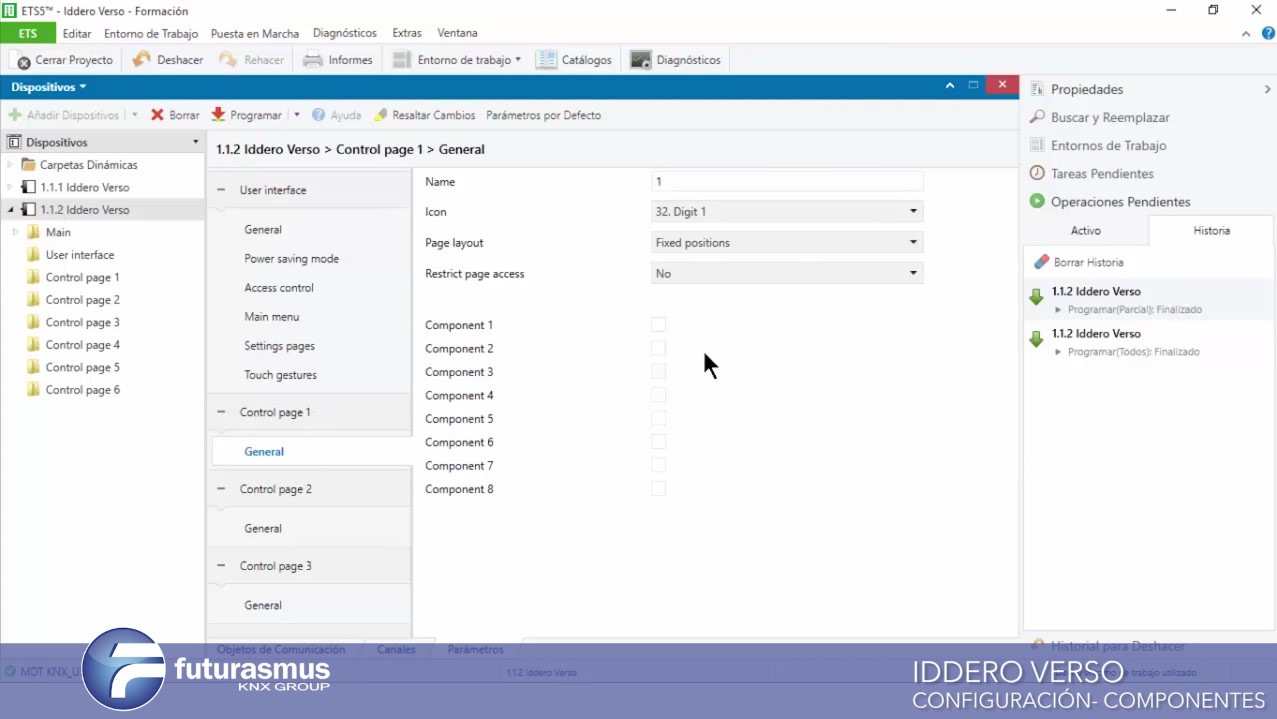Select Control page 3 in device tree
1277x719 pixels.
[82, 322]
